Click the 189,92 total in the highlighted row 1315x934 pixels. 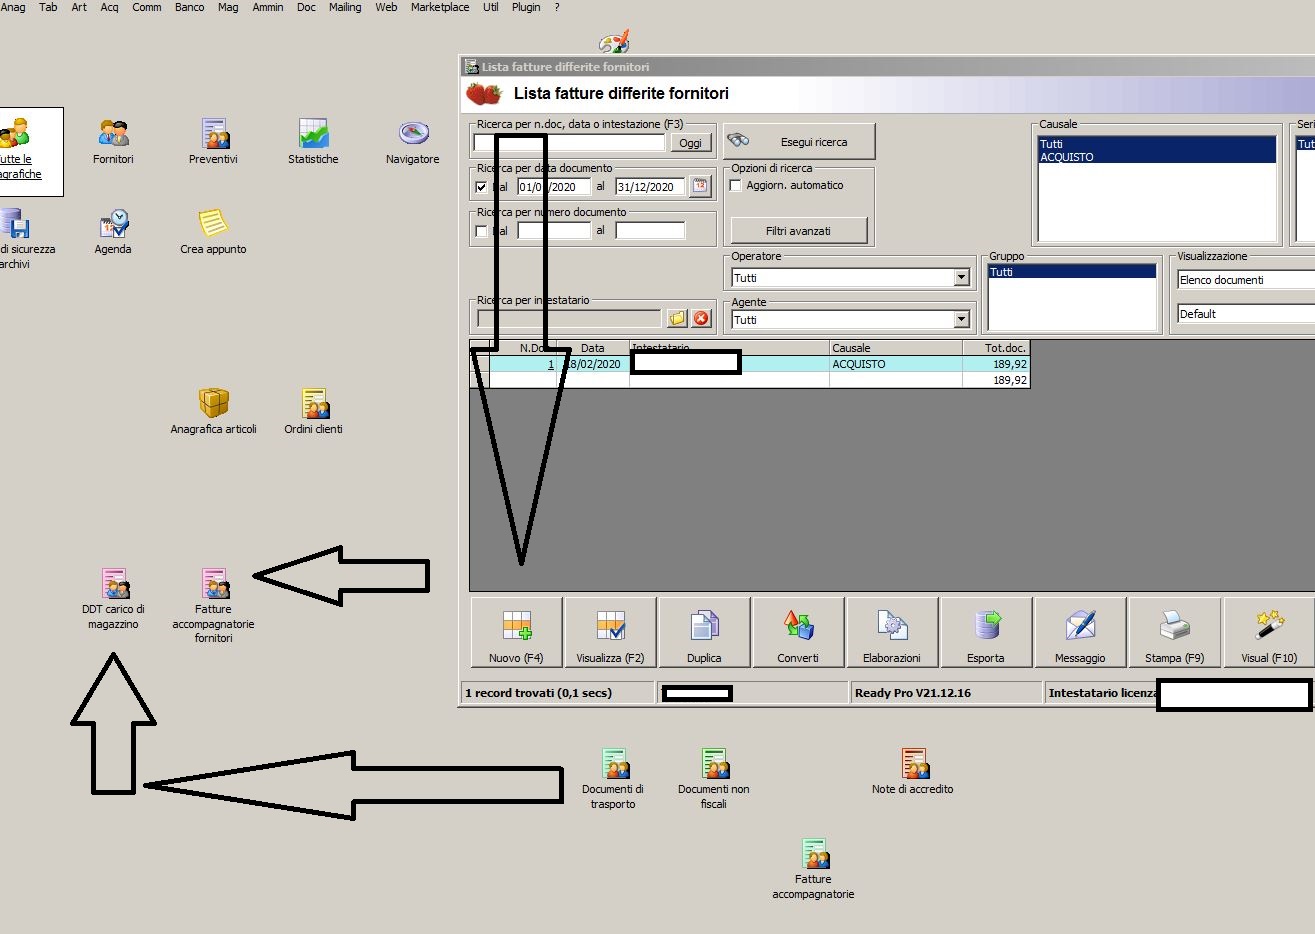point(995,364)
